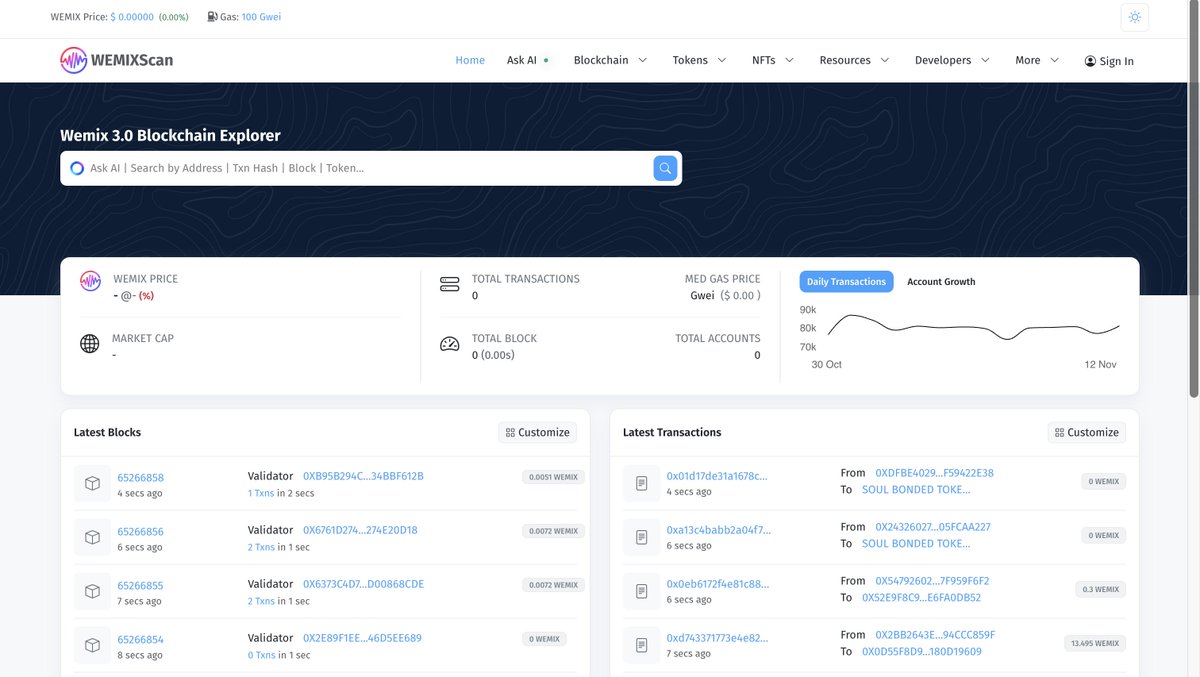Click the gas meter icon beside Total Block
Screen dimensions: 1200x677
click(x=449, y=343)
